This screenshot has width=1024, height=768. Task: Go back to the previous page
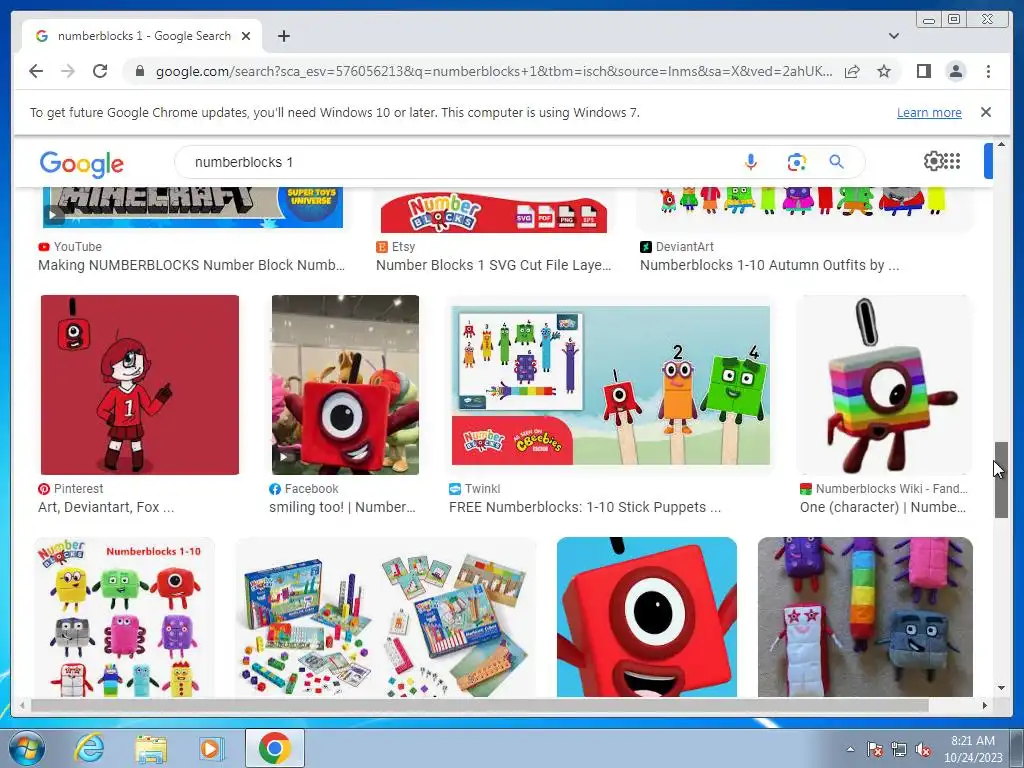tap(36, 71)
